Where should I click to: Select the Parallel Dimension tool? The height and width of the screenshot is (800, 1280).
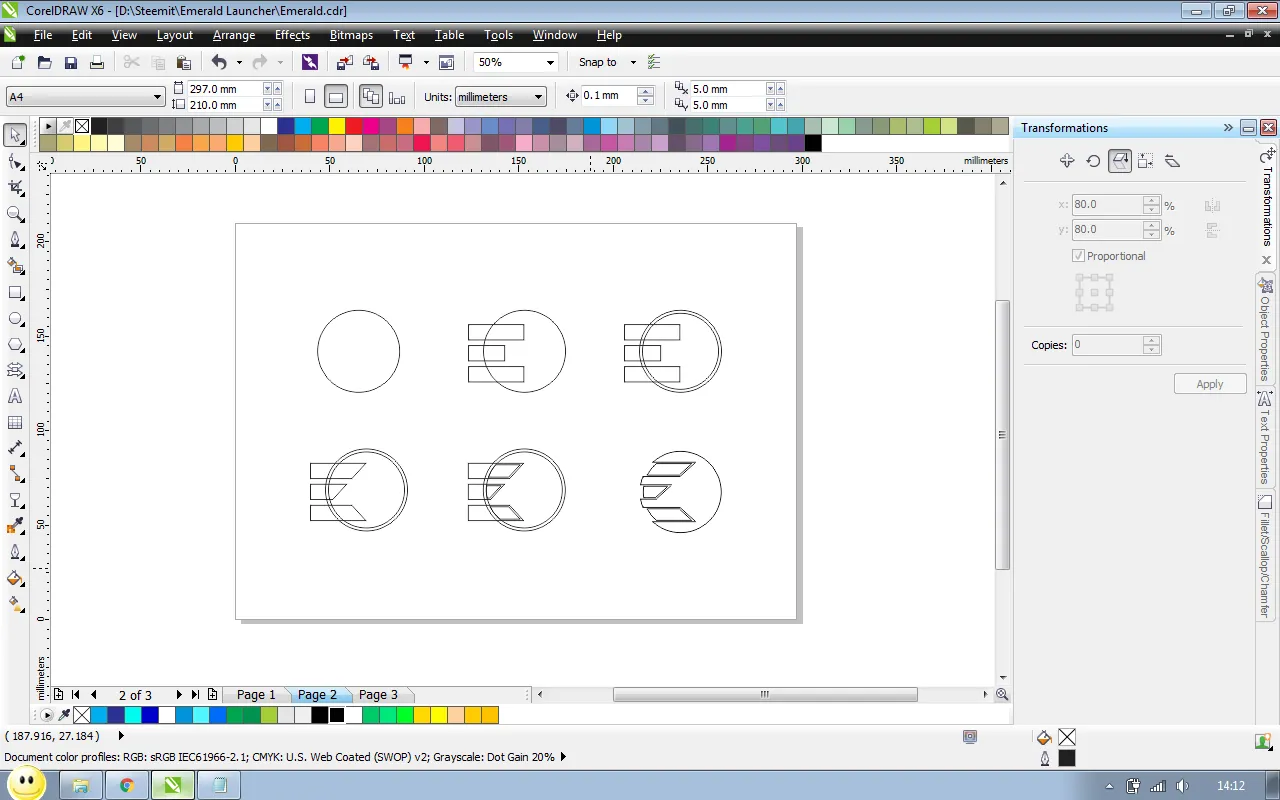[15, 448]
